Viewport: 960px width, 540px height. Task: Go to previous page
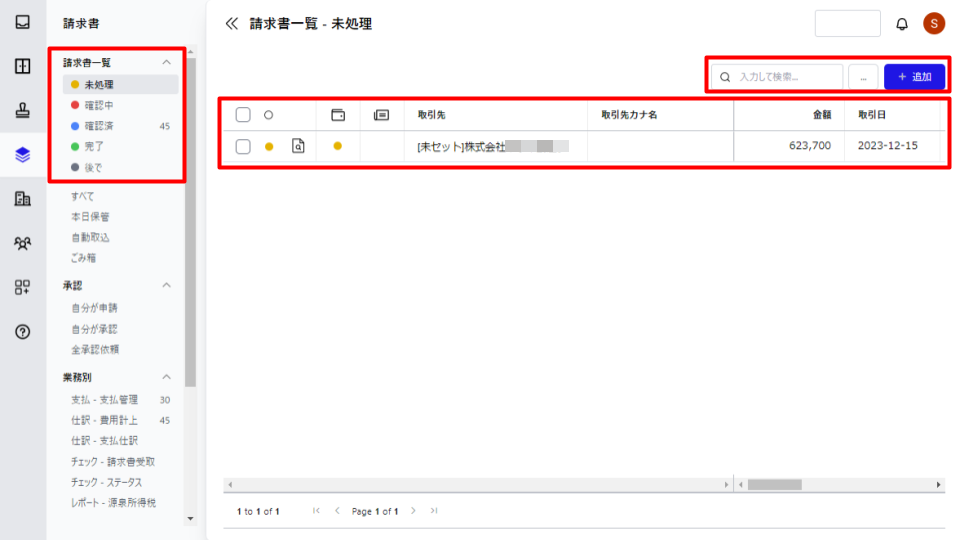pyautogui.click(x=337, y=511)
